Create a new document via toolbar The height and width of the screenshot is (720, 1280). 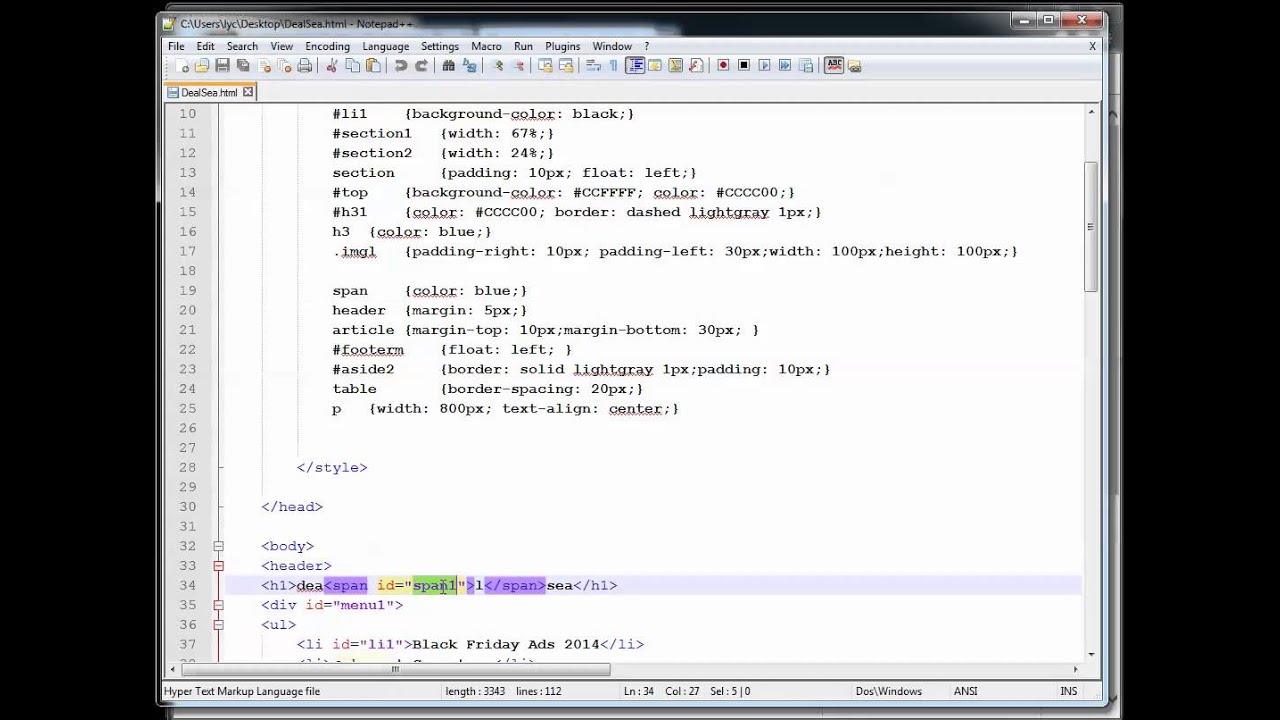182,66
